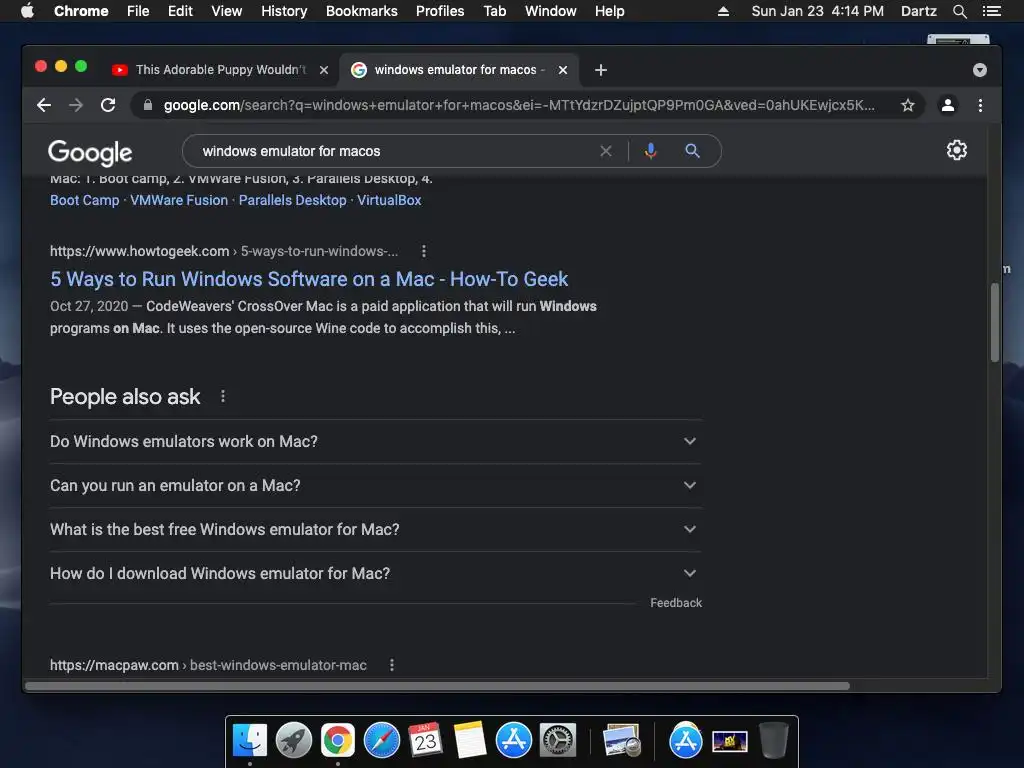
Task: Select the 'windows emulator for macos' tab
Action: point(458,70)
